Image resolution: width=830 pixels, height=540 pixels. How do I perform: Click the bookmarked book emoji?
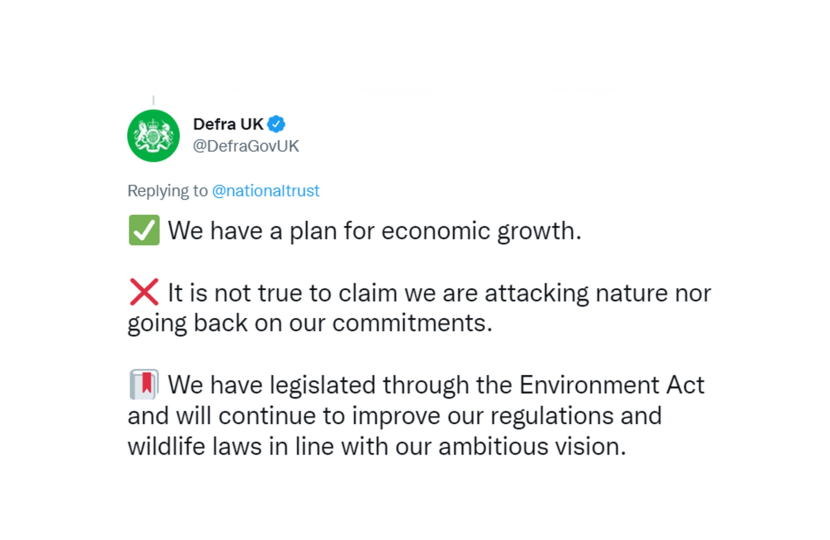point(144,385)
